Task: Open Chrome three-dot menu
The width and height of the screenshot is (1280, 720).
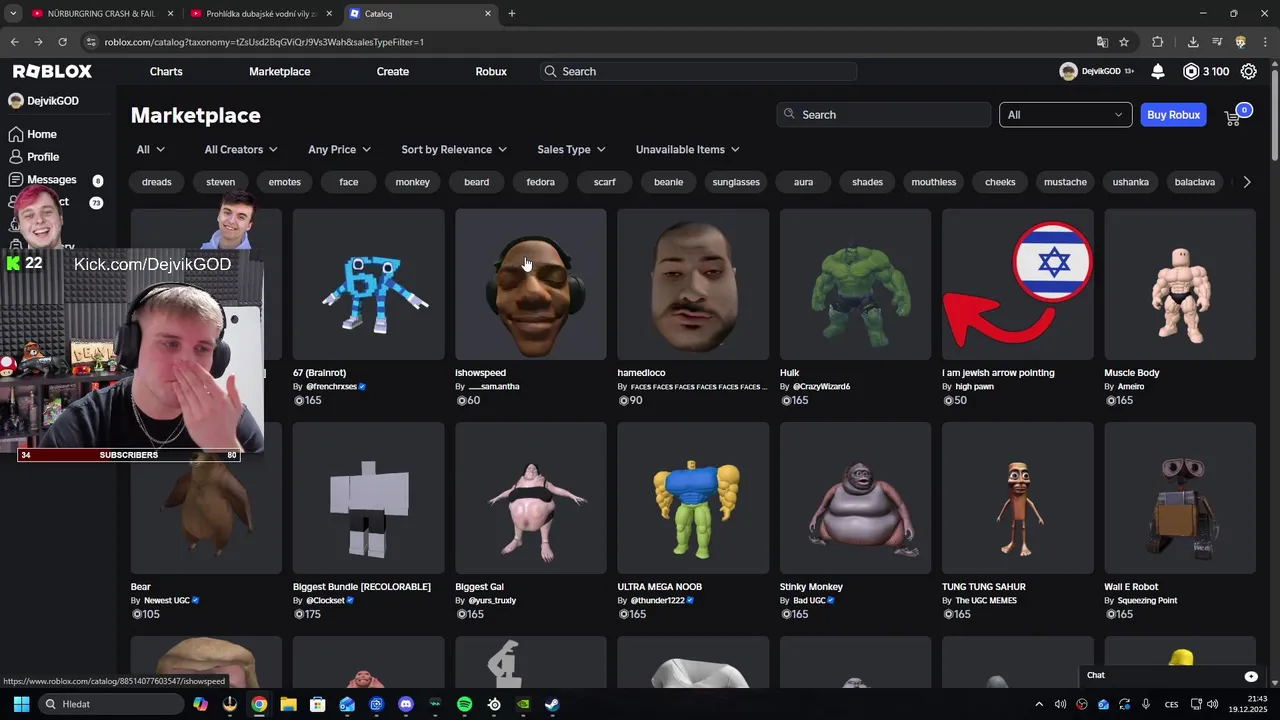Action: [1264, 42]
